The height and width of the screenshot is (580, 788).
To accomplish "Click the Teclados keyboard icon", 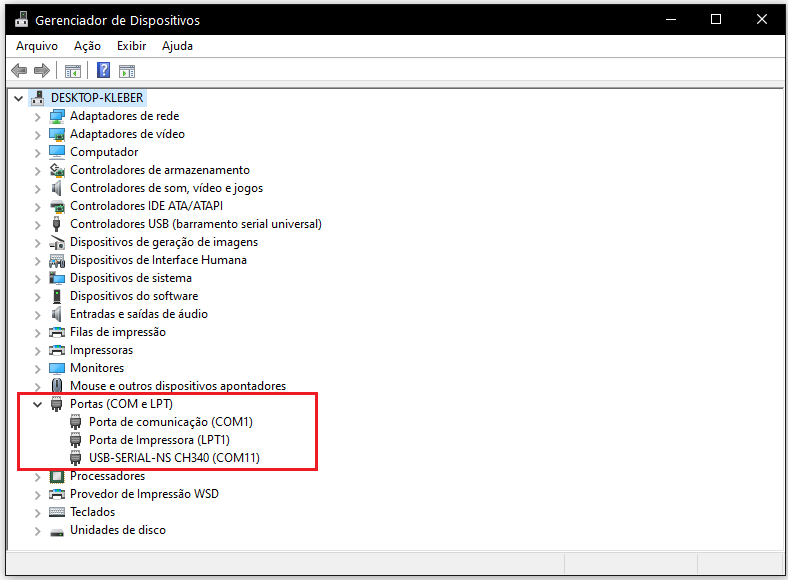I will coord(57,512).
